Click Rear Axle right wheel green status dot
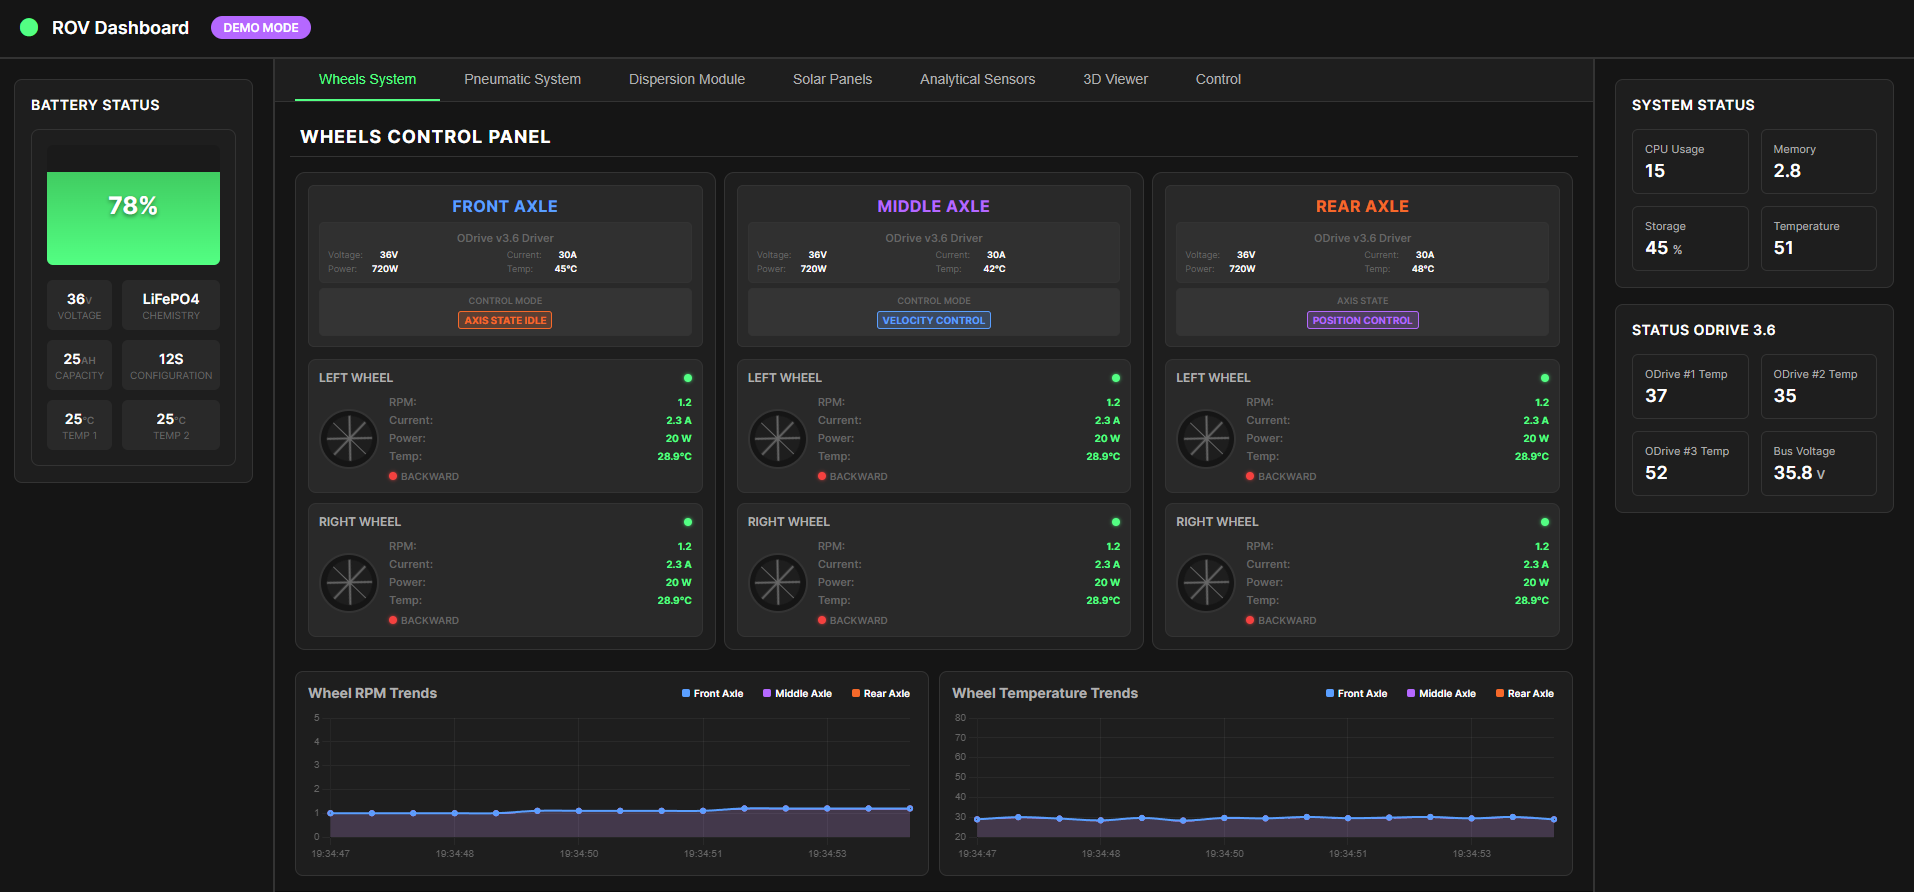Viewport: 1914px width, 892px height. coord(1544,522)
